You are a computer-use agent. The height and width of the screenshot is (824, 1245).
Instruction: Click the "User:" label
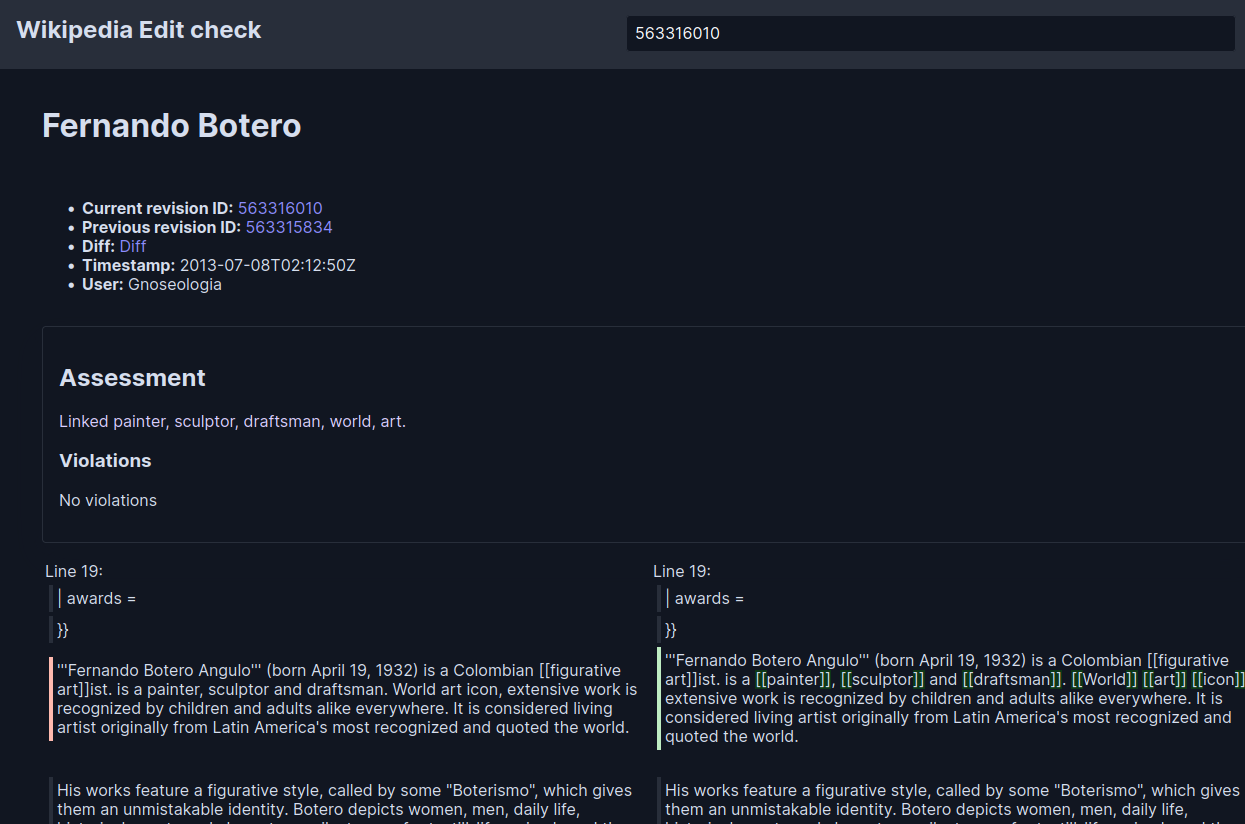click(103, 284)
